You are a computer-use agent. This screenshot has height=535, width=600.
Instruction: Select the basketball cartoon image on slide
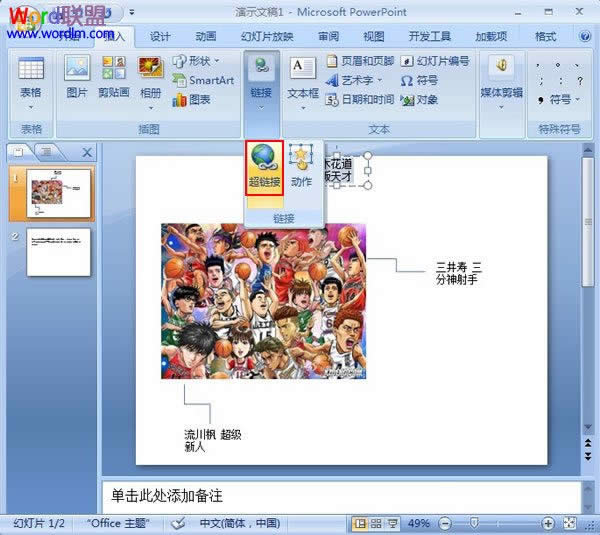pyautogui.click(x=263, y=301)
